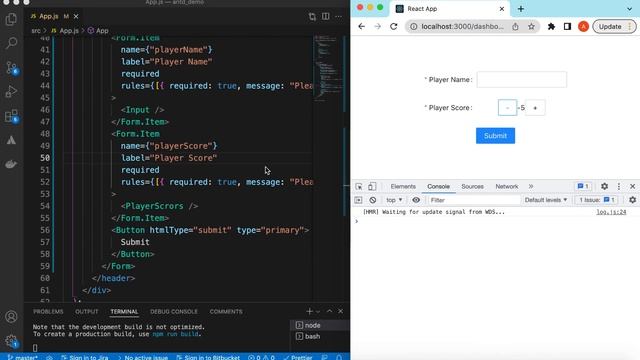Screen dimensions: 640x360
Task: Open the COMMENTS panel tab
Action: [226, 311]
